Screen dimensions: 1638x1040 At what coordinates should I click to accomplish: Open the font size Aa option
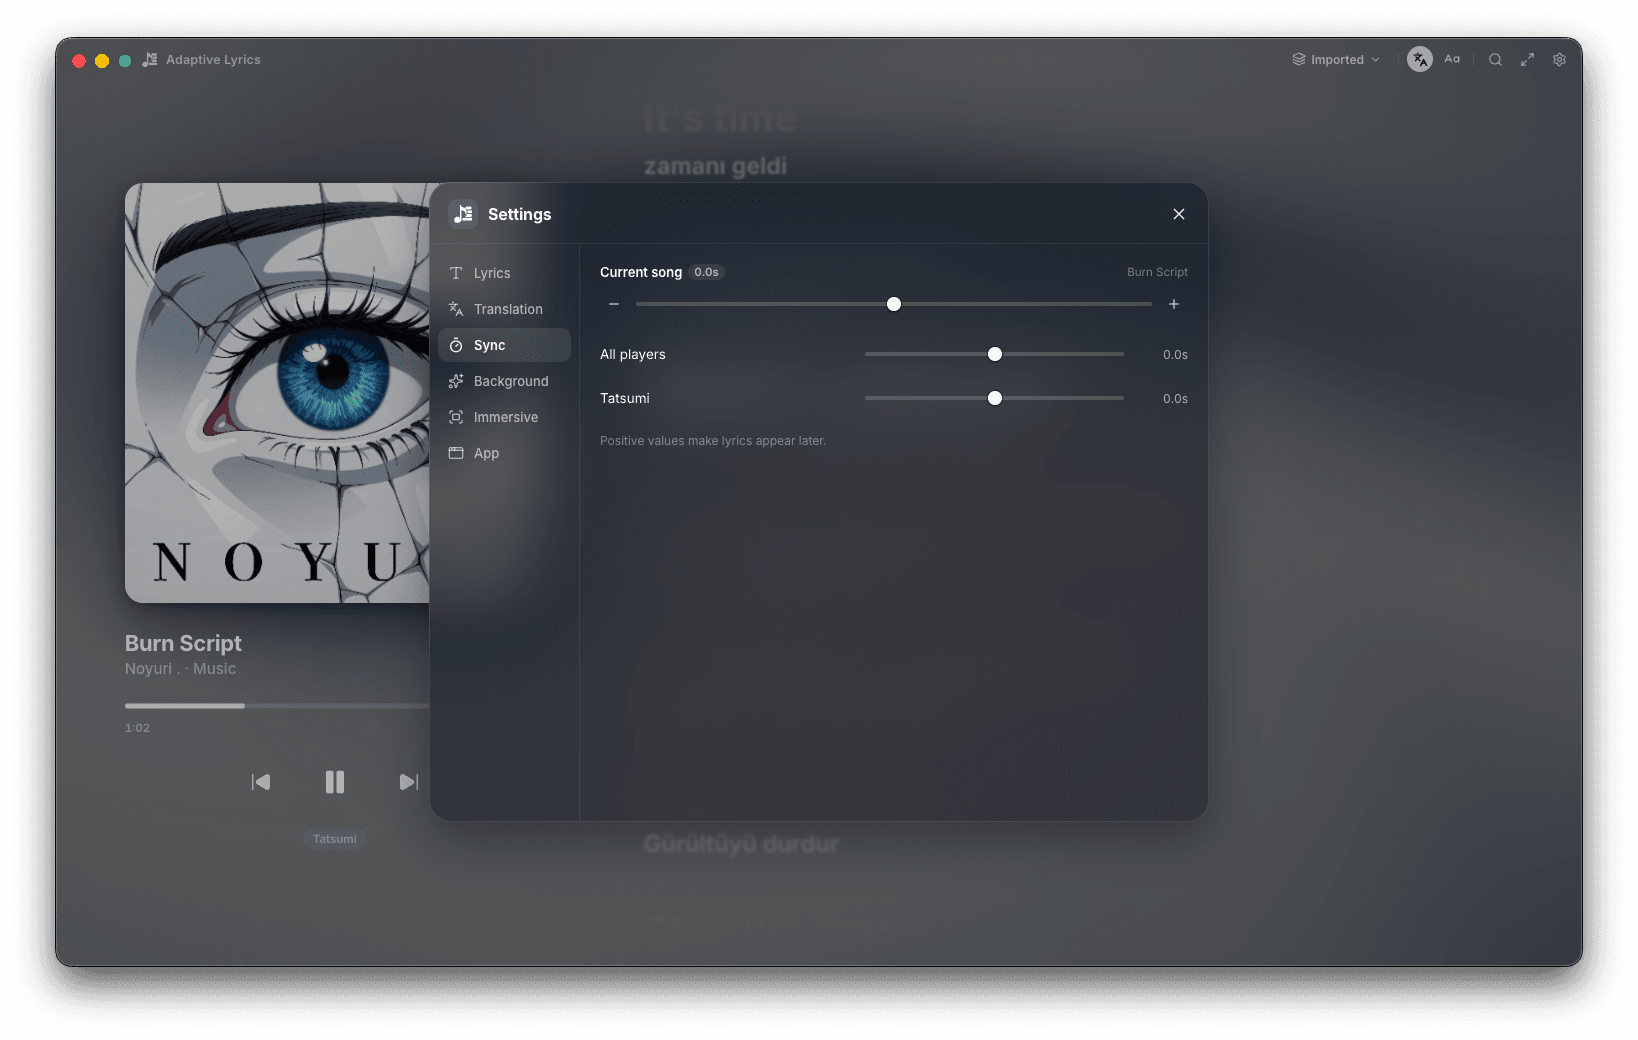point(1452,59)
